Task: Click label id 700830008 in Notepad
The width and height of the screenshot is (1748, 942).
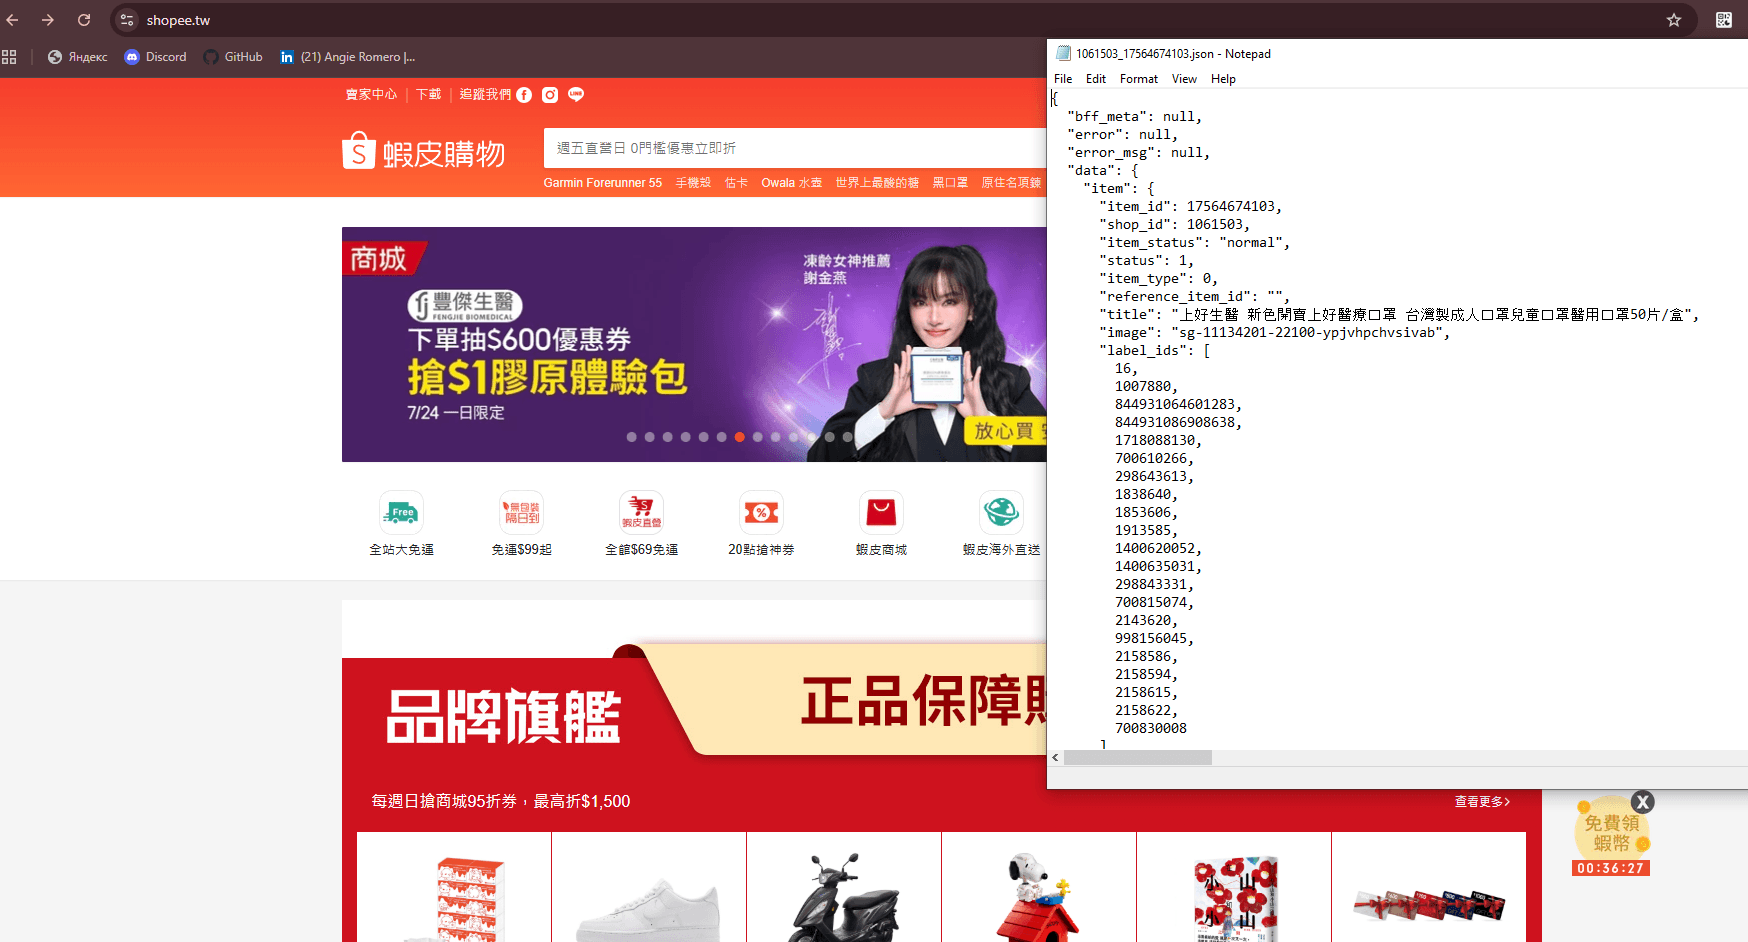Action: (1151, 729)
